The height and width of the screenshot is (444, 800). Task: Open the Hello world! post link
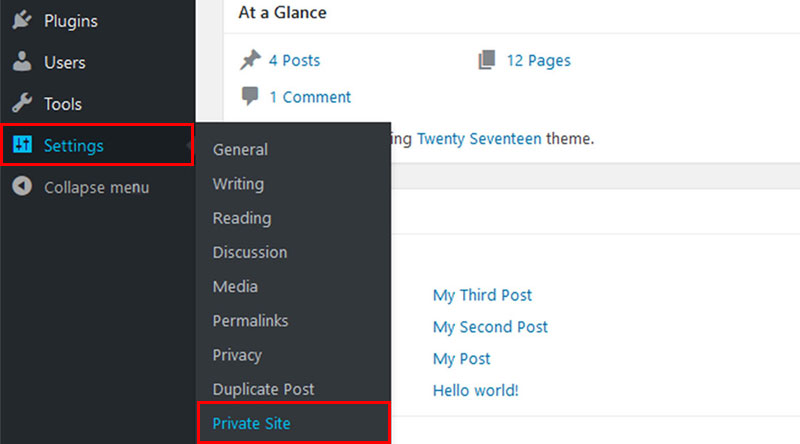(476, 390)
